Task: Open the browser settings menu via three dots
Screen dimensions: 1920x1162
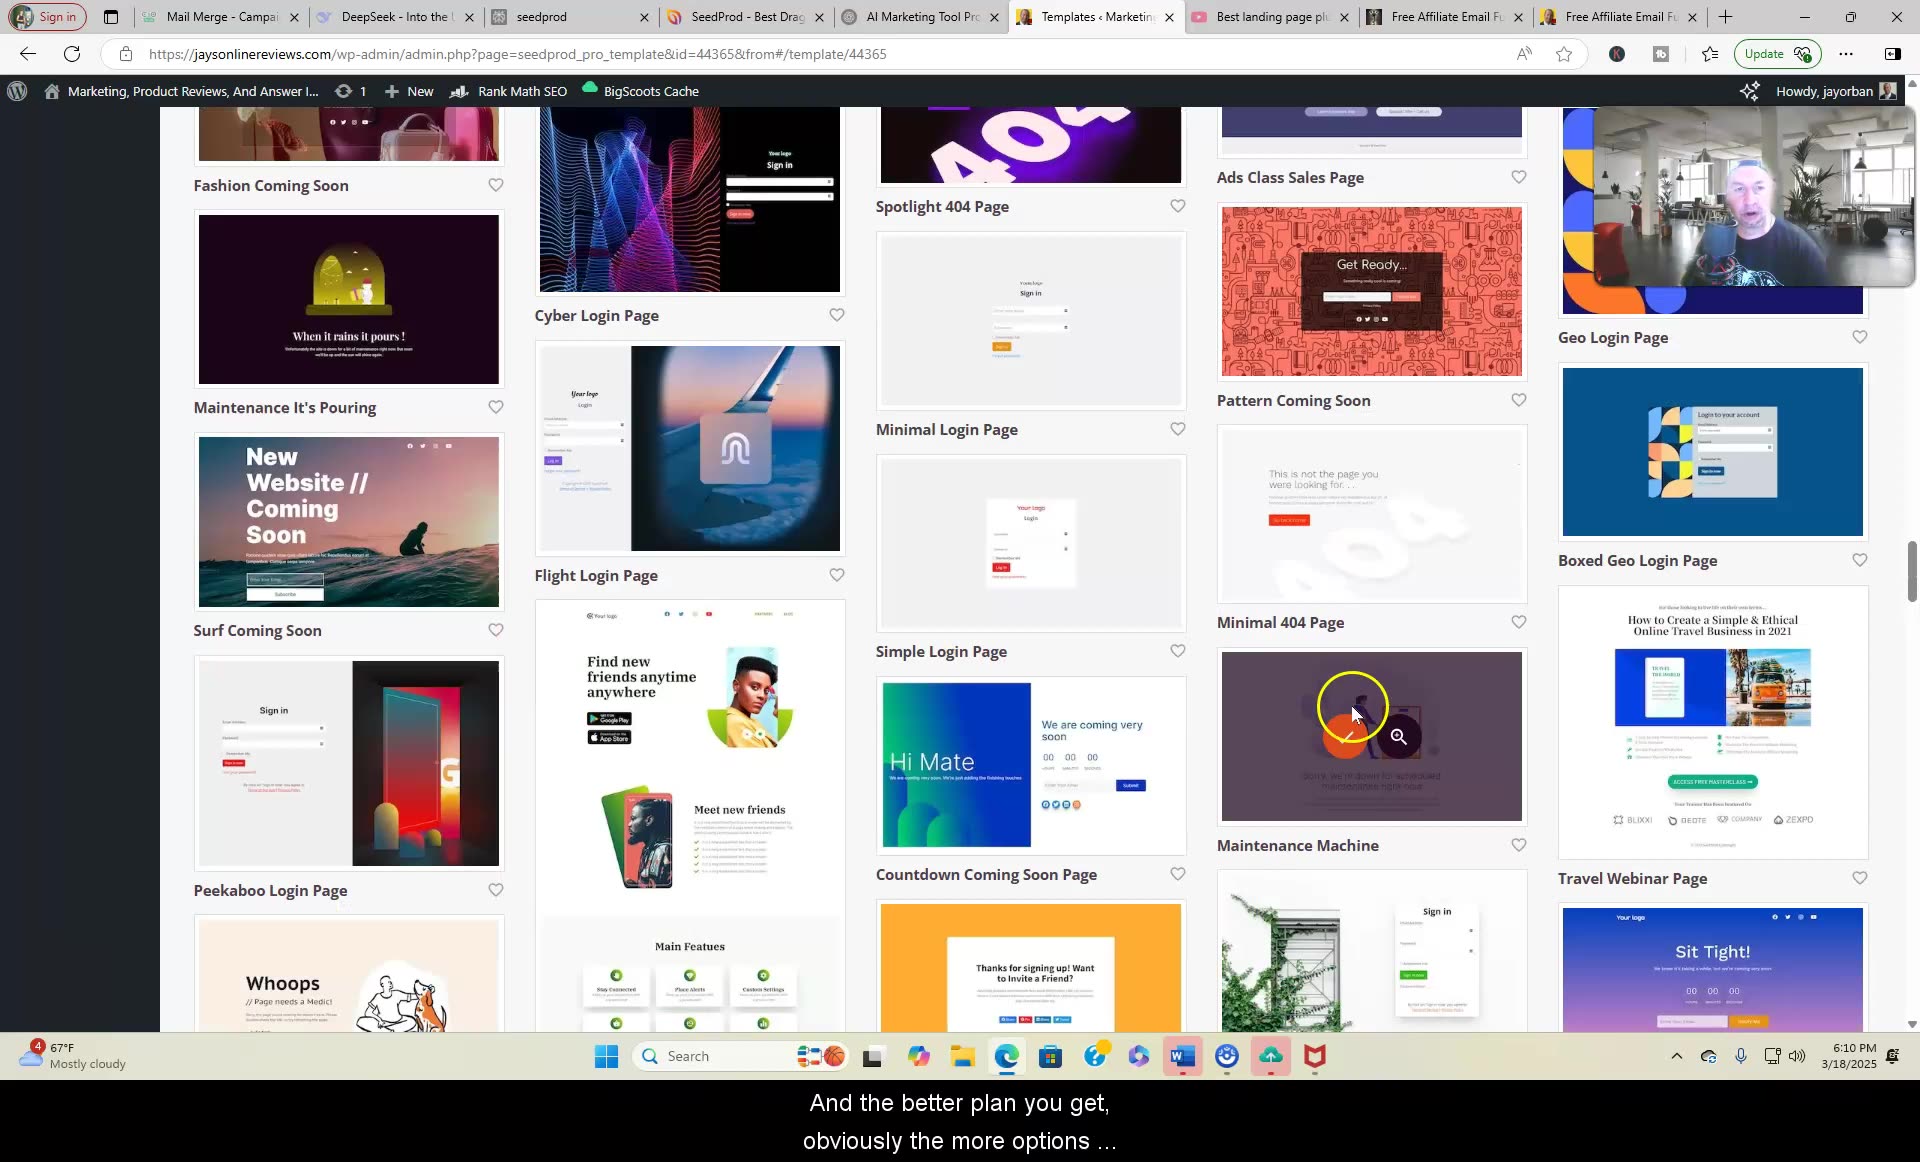Action: click(x=1846, y=54)
